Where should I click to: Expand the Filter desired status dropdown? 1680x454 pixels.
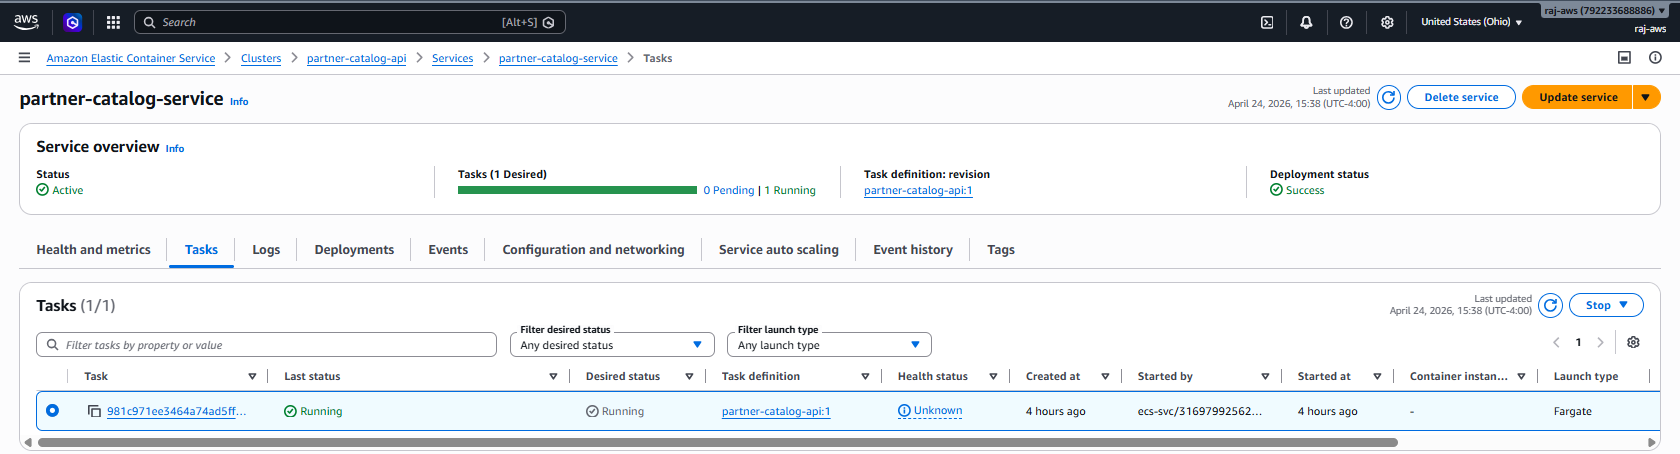point(612,345)
